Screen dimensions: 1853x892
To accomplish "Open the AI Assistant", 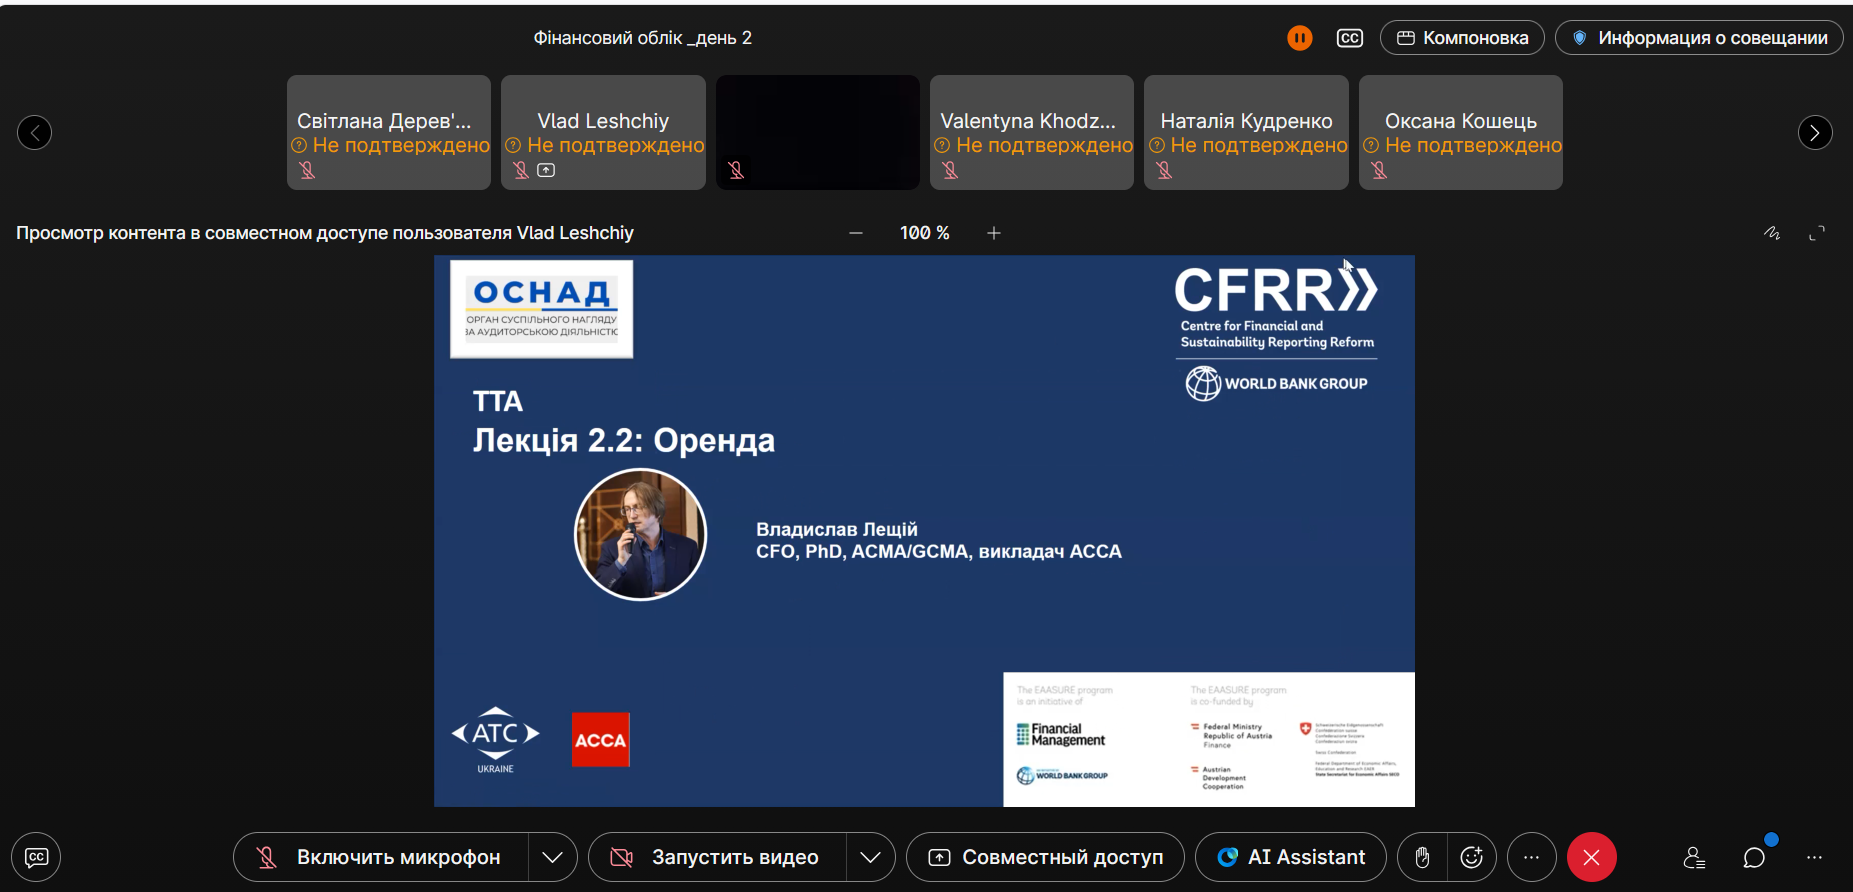I will pyautogui.click(x=1291, y=857).
